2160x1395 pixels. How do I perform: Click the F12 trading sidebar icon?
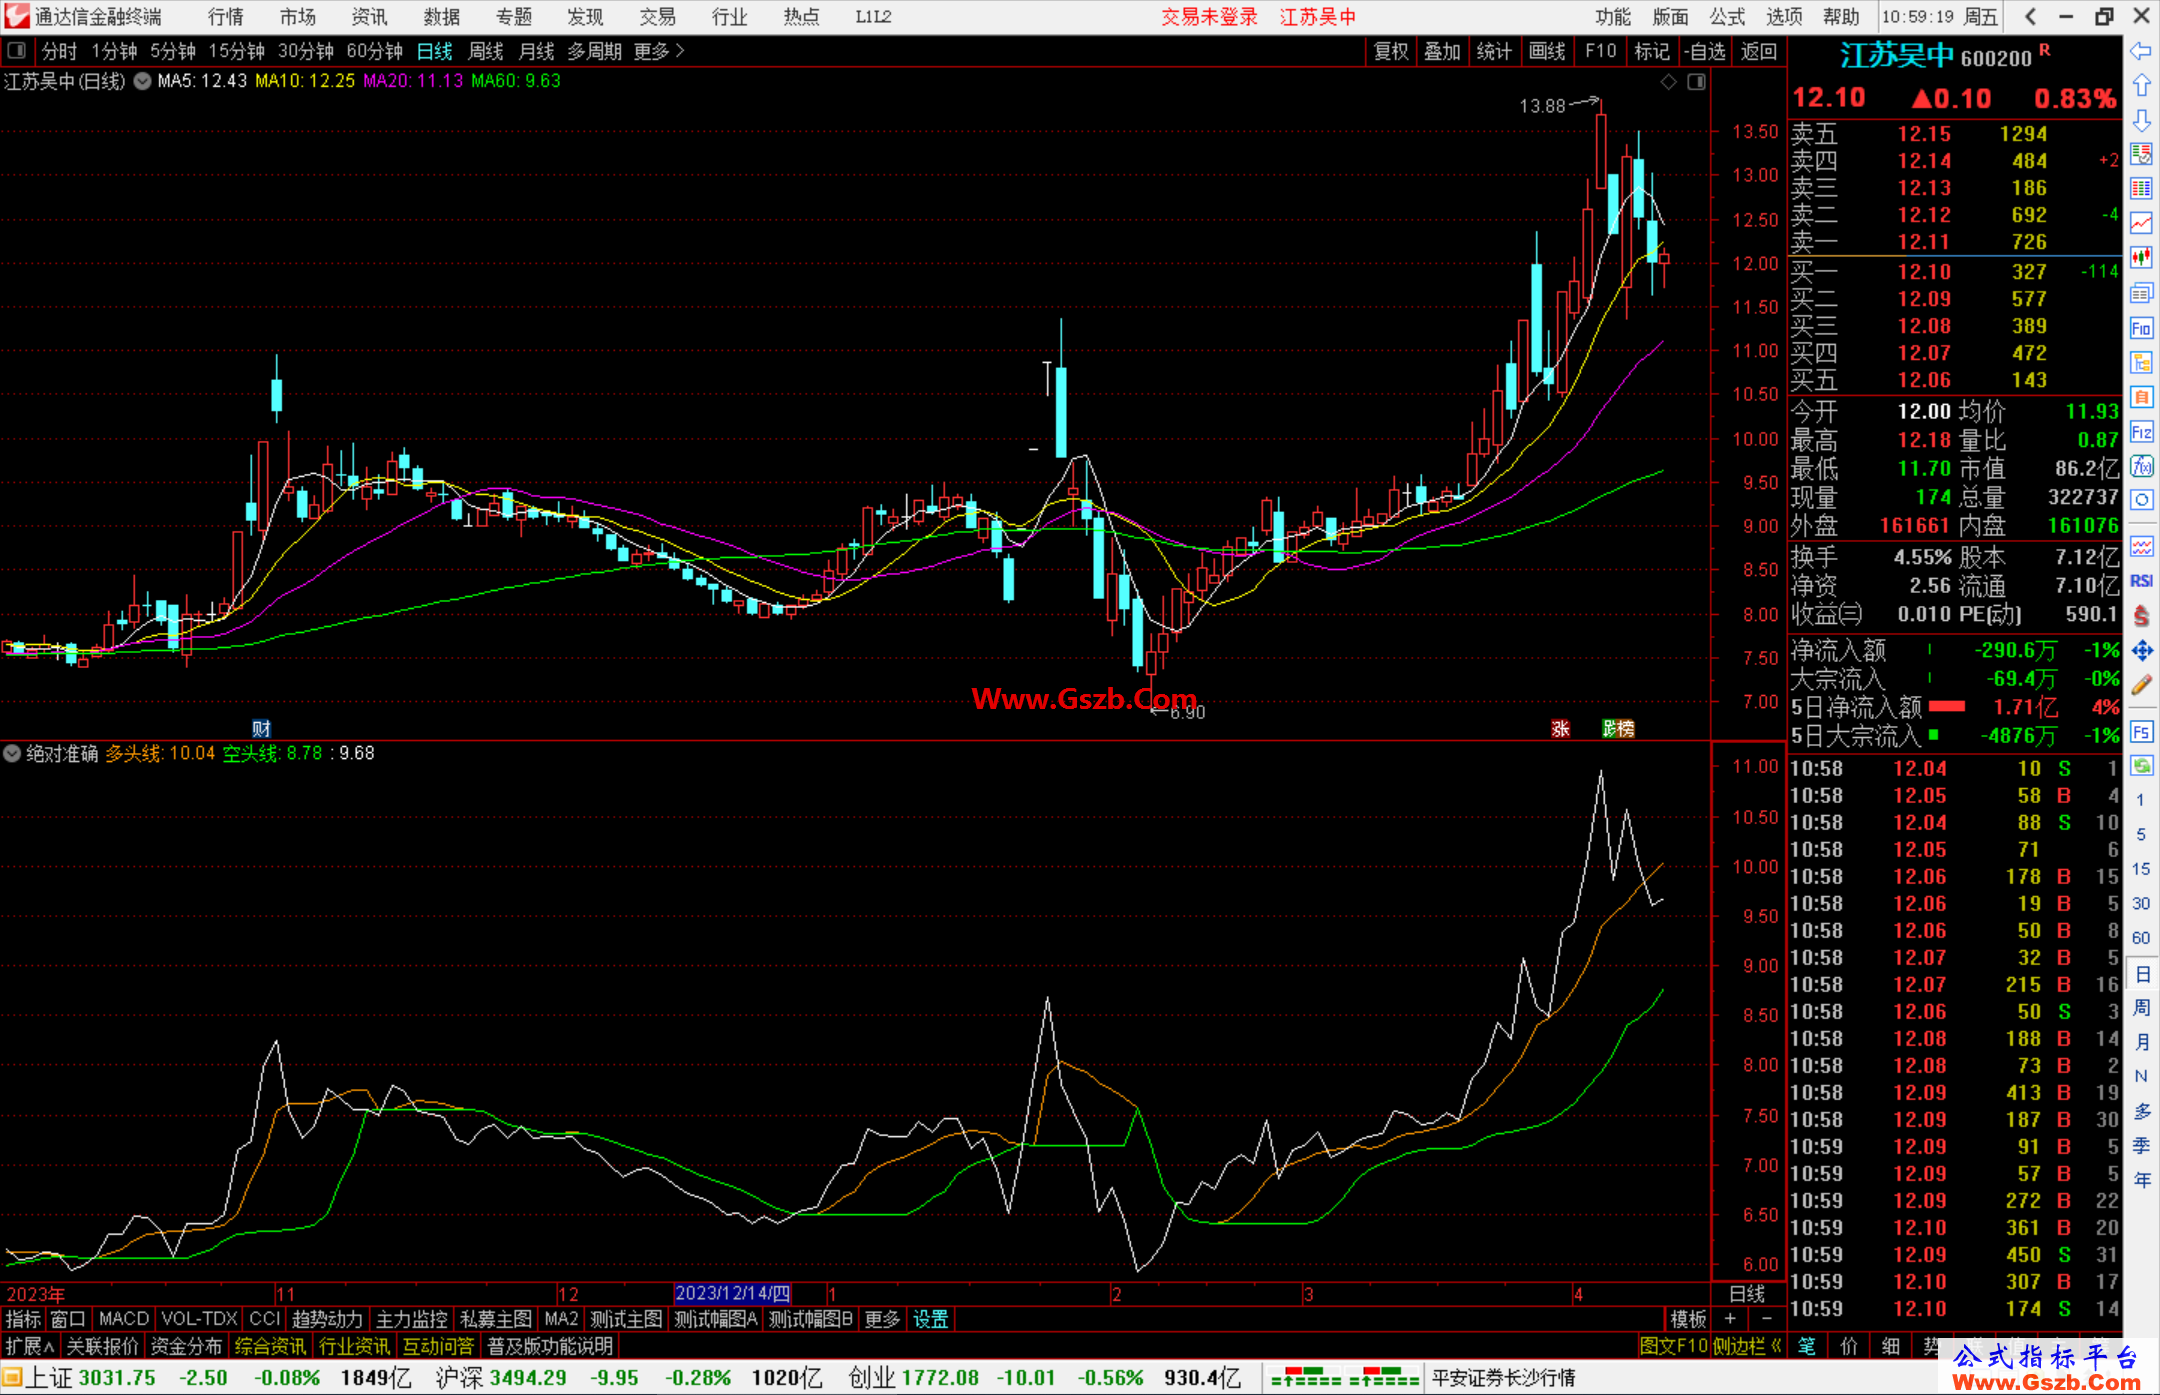coord(2141,432)
